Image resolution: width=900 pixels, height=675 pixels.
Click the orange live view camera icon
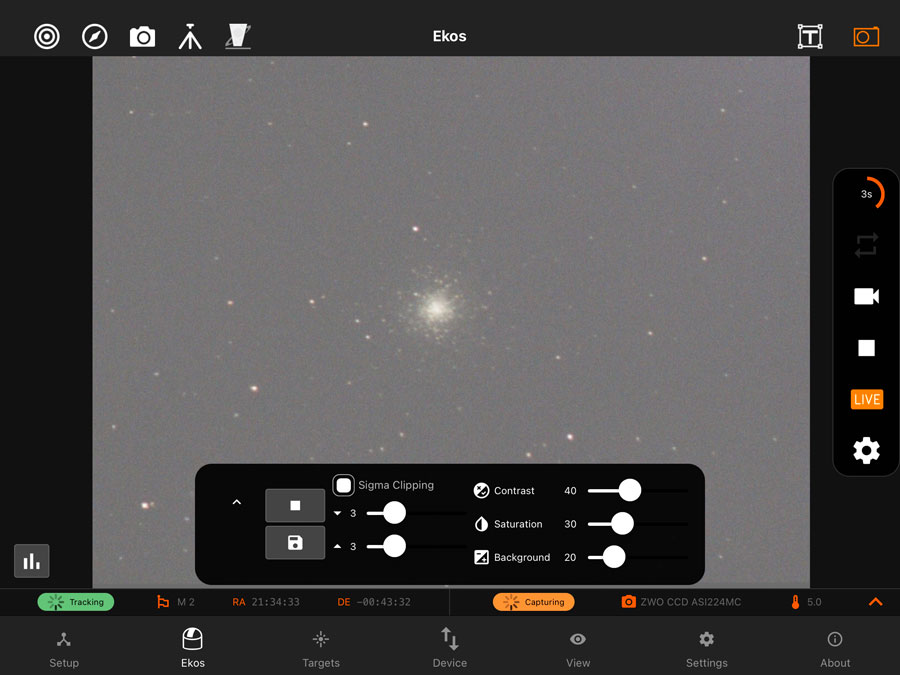(866, 37)
